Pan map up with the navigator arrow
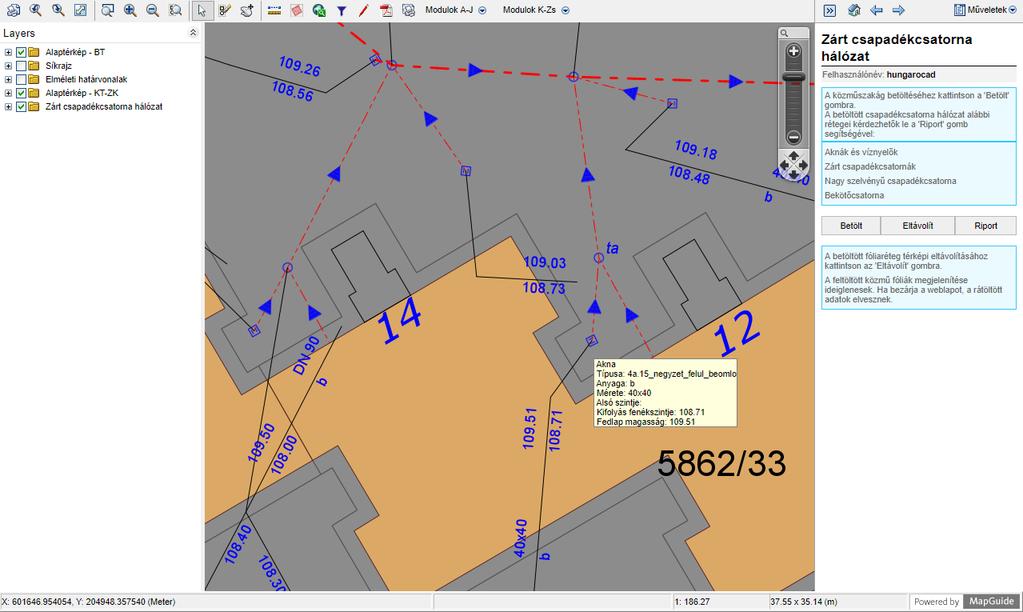 pyautogui.click(x=793, y=155)
